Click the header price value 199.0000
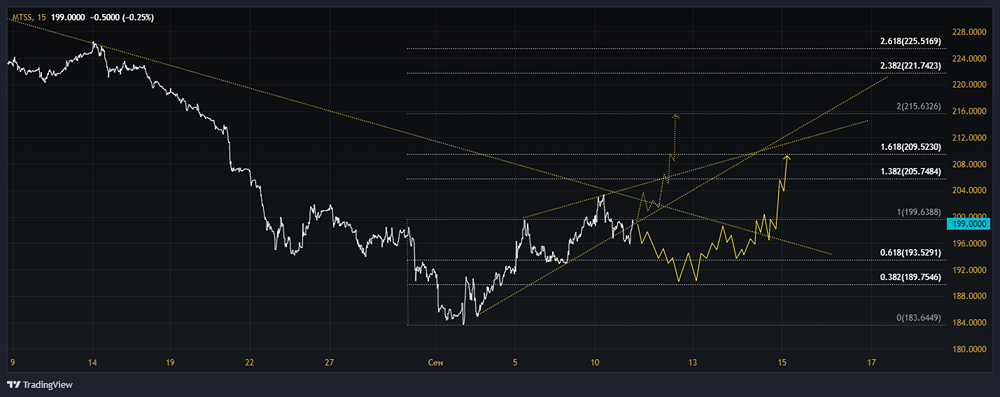The height and width of the screenshot is (397, 1000). (x=68, y=18)
